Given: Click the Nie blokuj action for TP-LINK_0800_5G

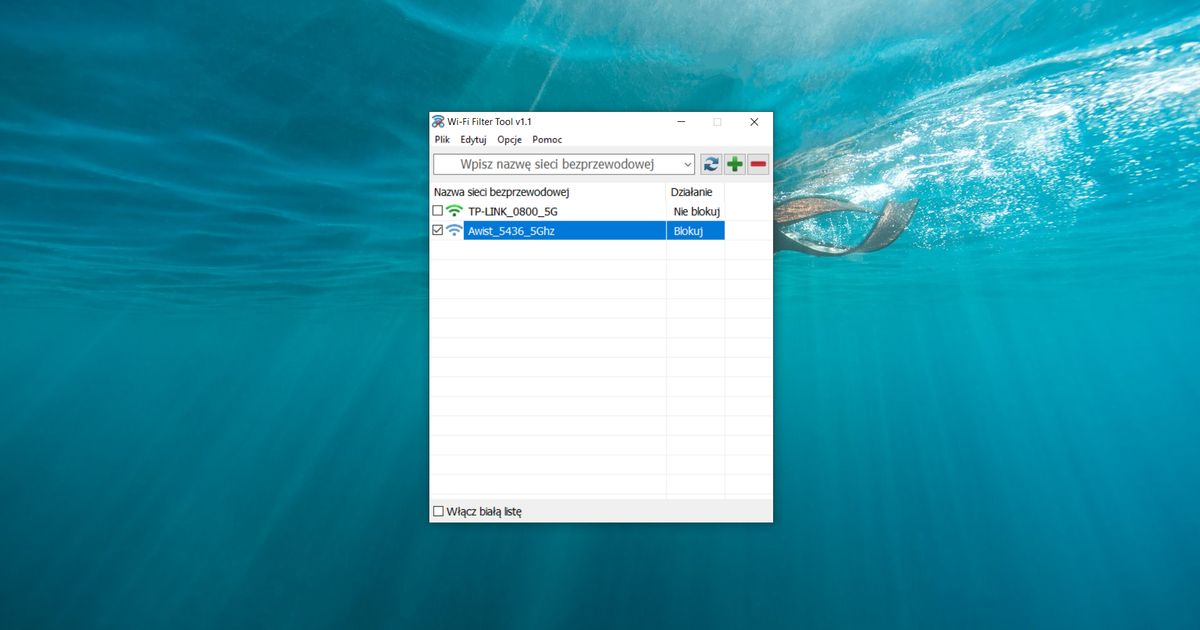Looking at the screenshot, I should click(x=695, y=210).
